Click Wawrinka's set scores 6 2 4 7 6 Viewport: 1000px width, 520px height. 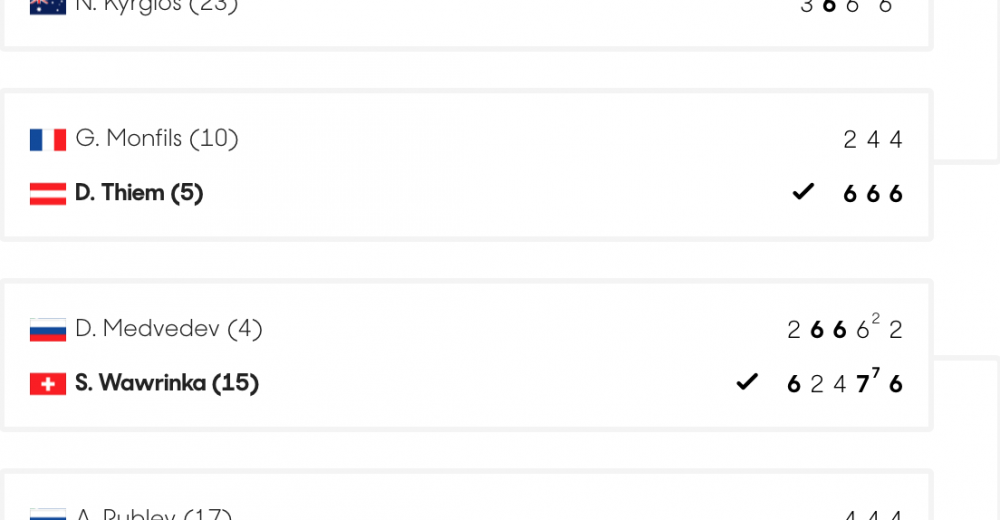coord(845,381)
